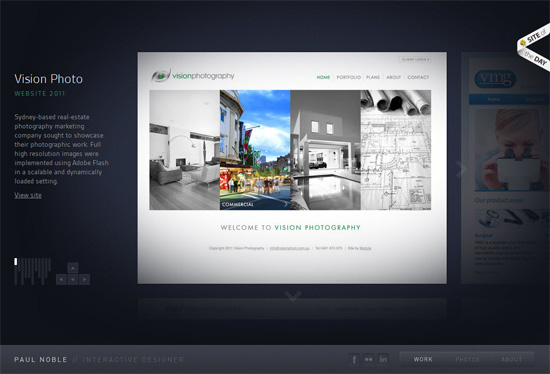550x374 pixels.
Task: Select the highlighted first project bar indicator
Action: pyautogui.click(x=16, y=261)
